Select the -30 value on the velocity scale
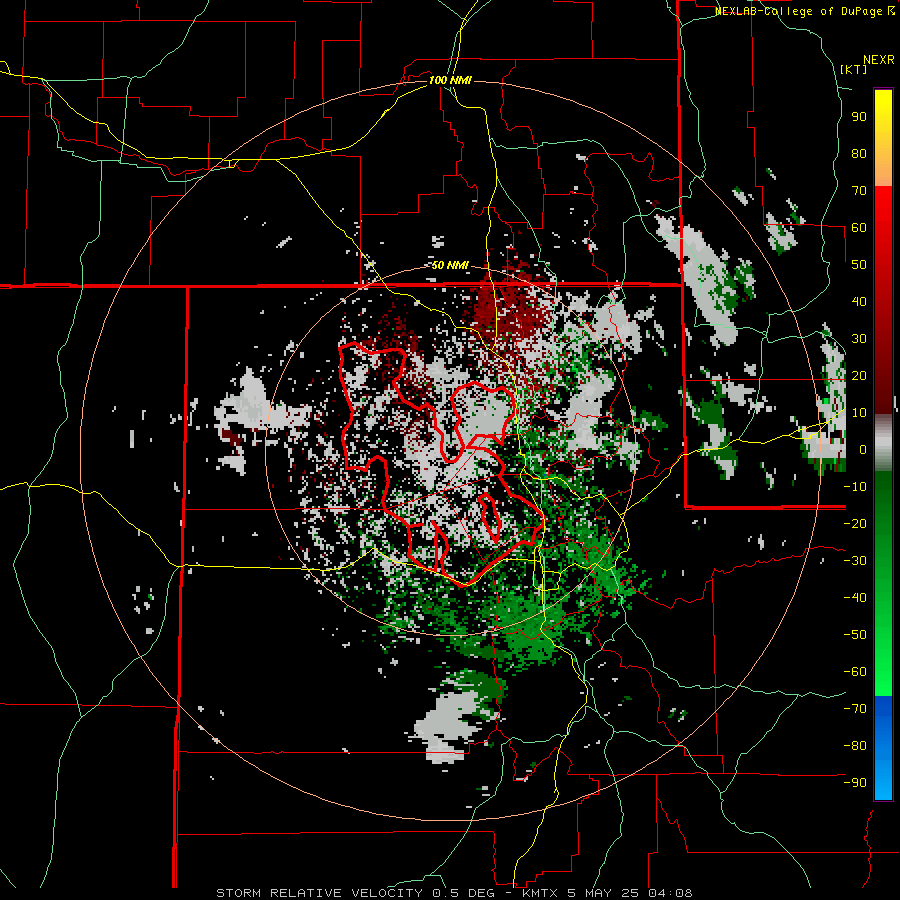The width and height of the screenshot is (900, 900). [x=855, y=561]
